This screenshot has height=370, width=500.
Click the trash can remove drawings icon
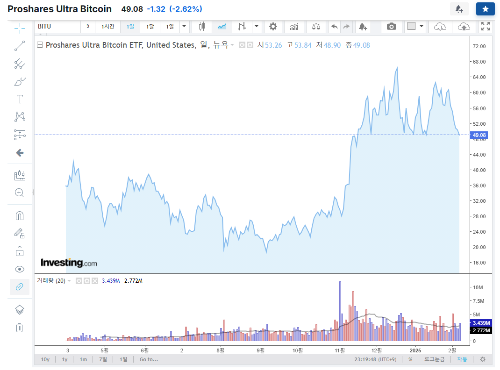click(x=20, y=328)
